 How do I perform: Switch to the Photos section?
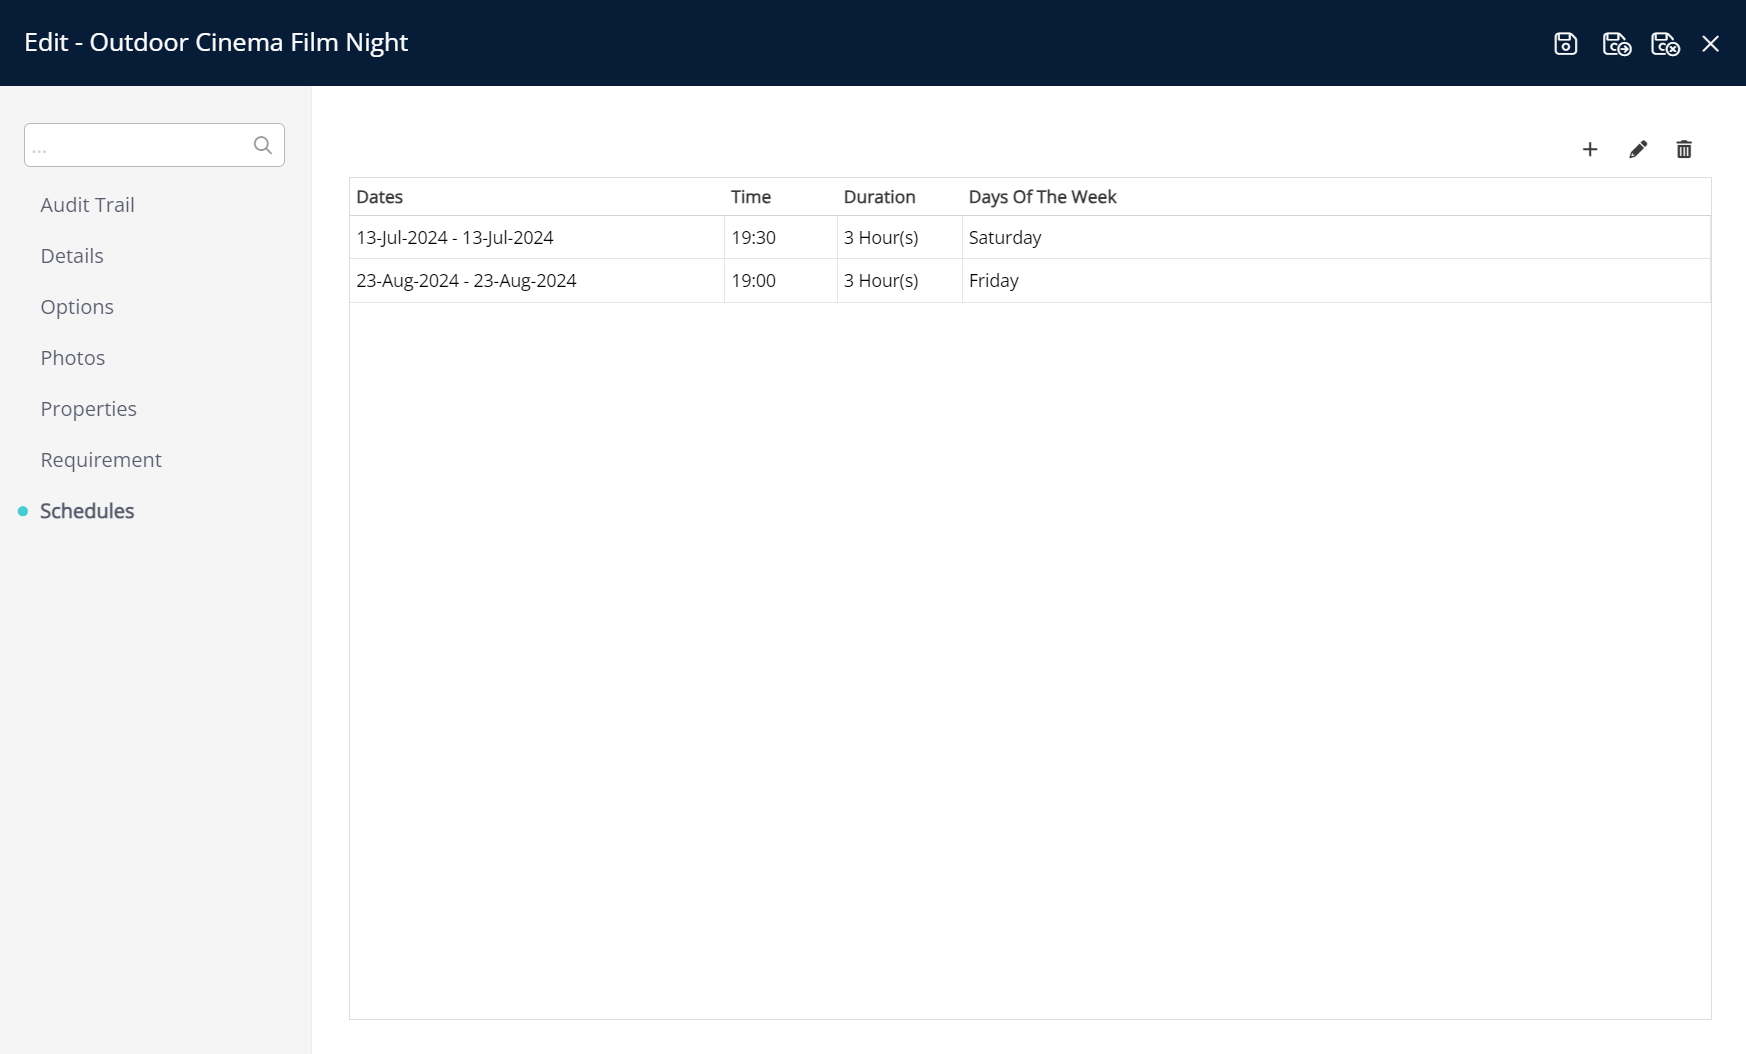(73, 358)
